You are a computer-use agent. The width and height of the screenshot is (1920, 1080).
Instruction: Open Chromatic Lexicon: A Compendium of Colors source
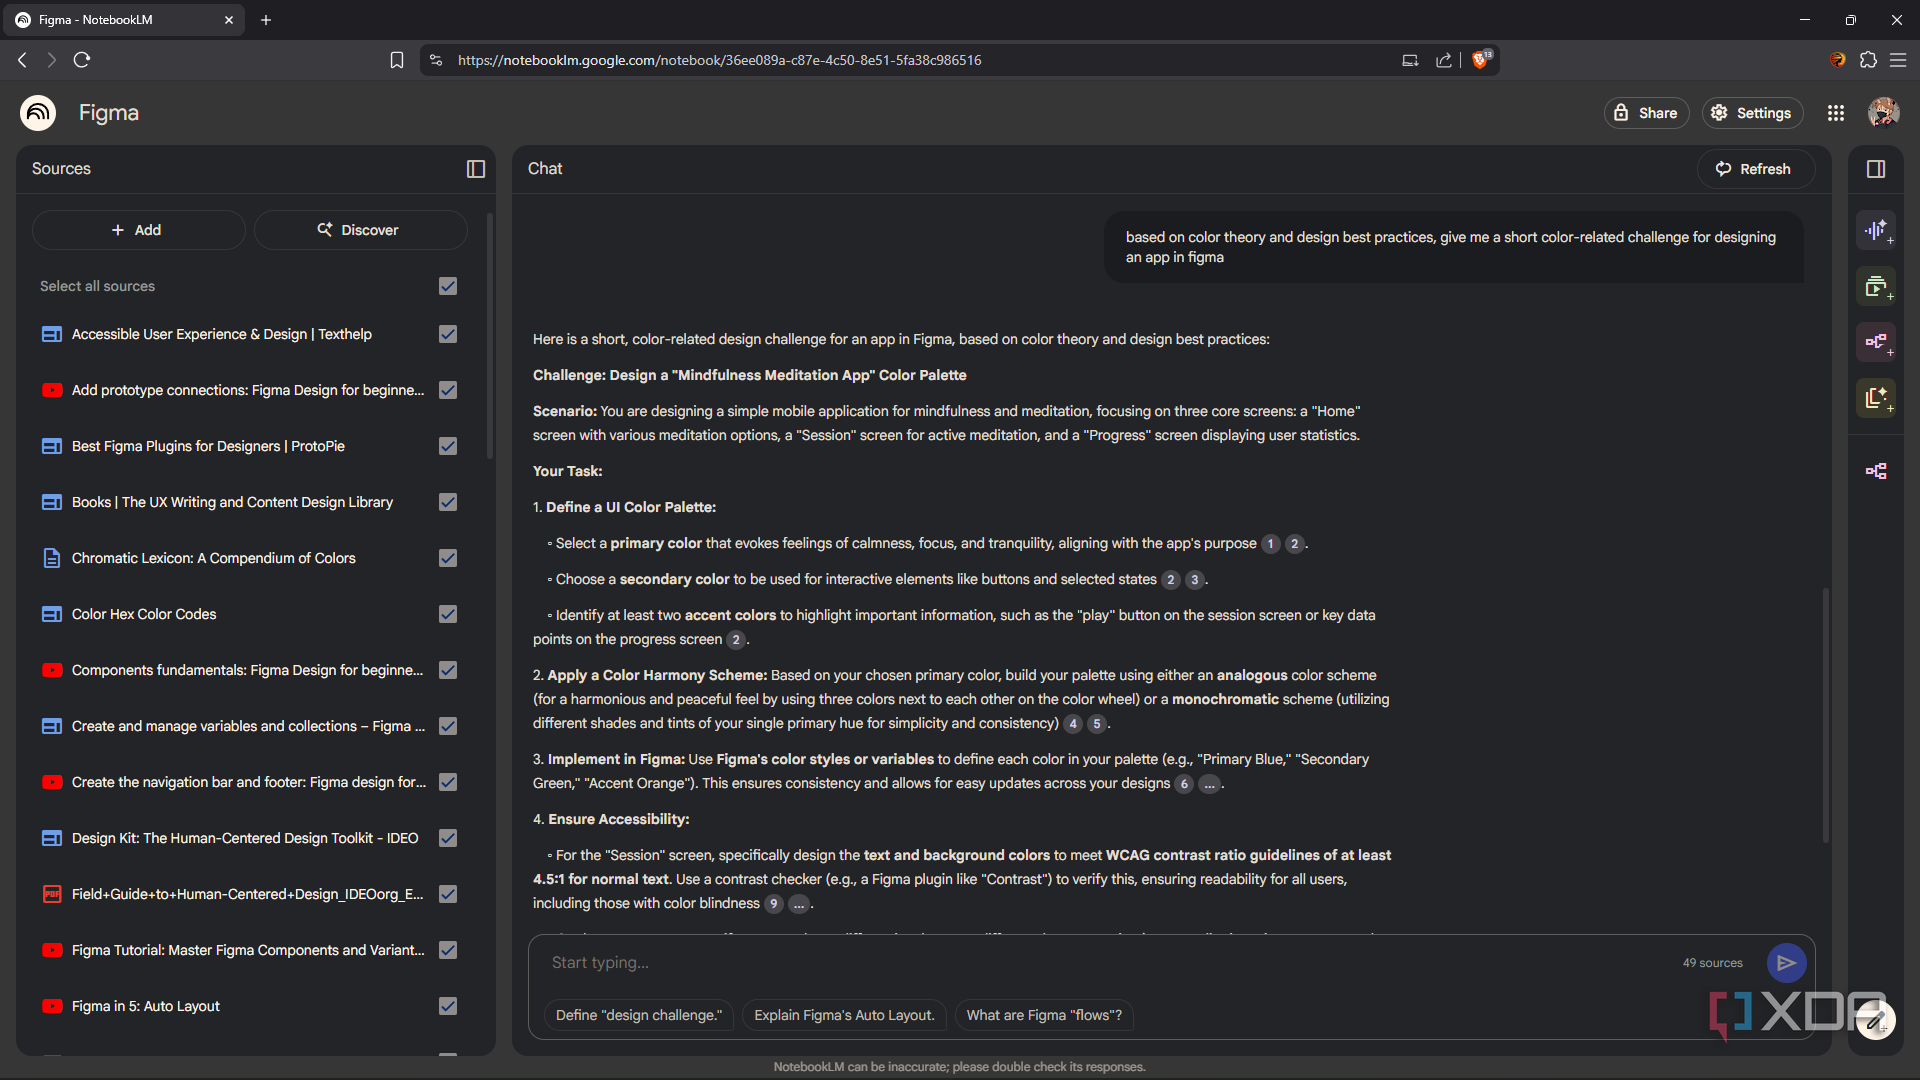[x=214, y=558]
